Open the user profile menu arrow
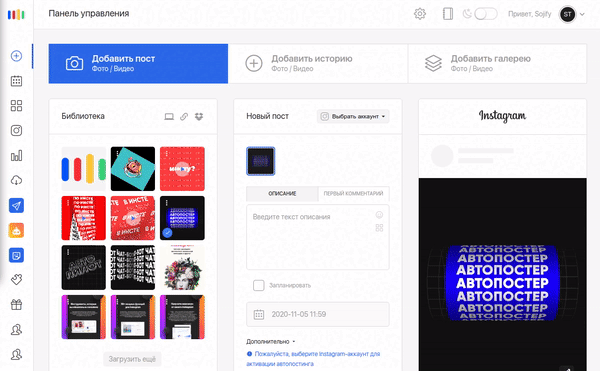Viewport: 600px width, 371px height. (x=582, y=14)
